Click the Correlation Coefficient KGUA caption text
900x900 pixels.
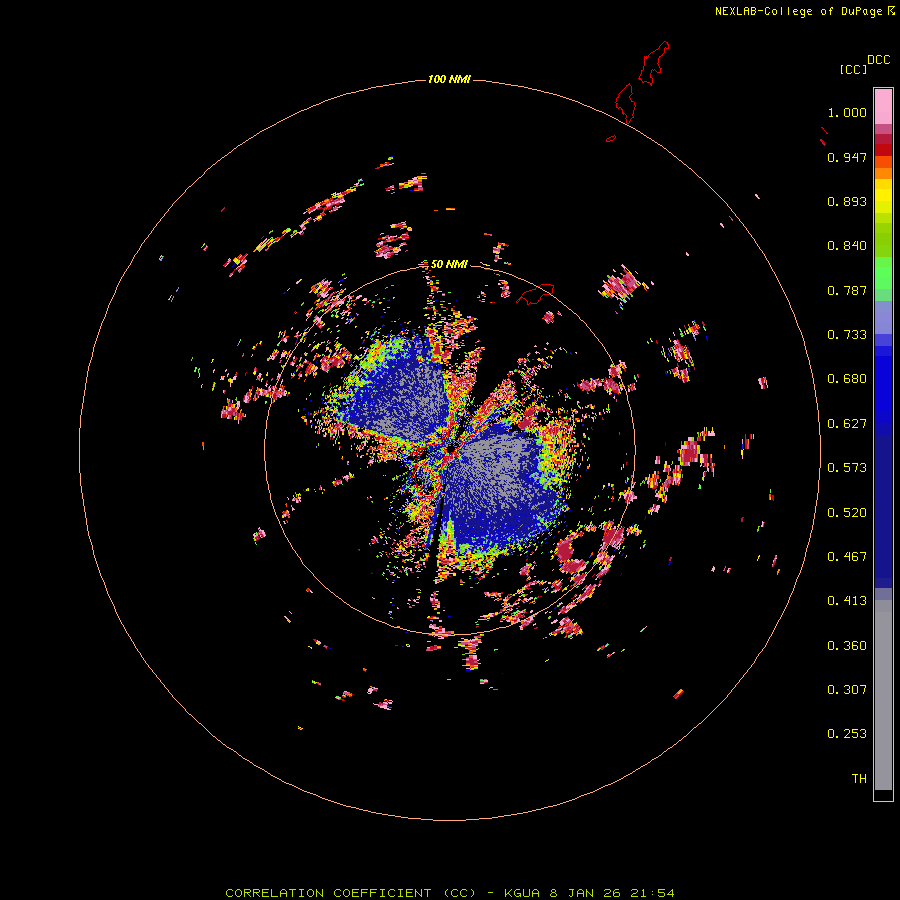449,893
